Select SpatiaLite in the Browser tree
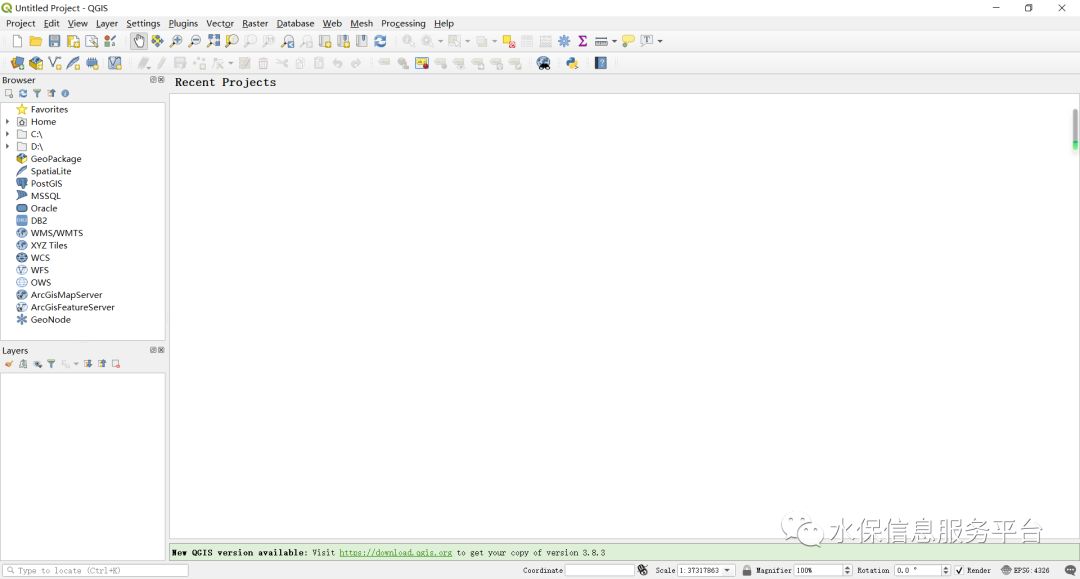The width and height of the screenshot is (1080, 579). pyautogui.click(x=51, y=171)
